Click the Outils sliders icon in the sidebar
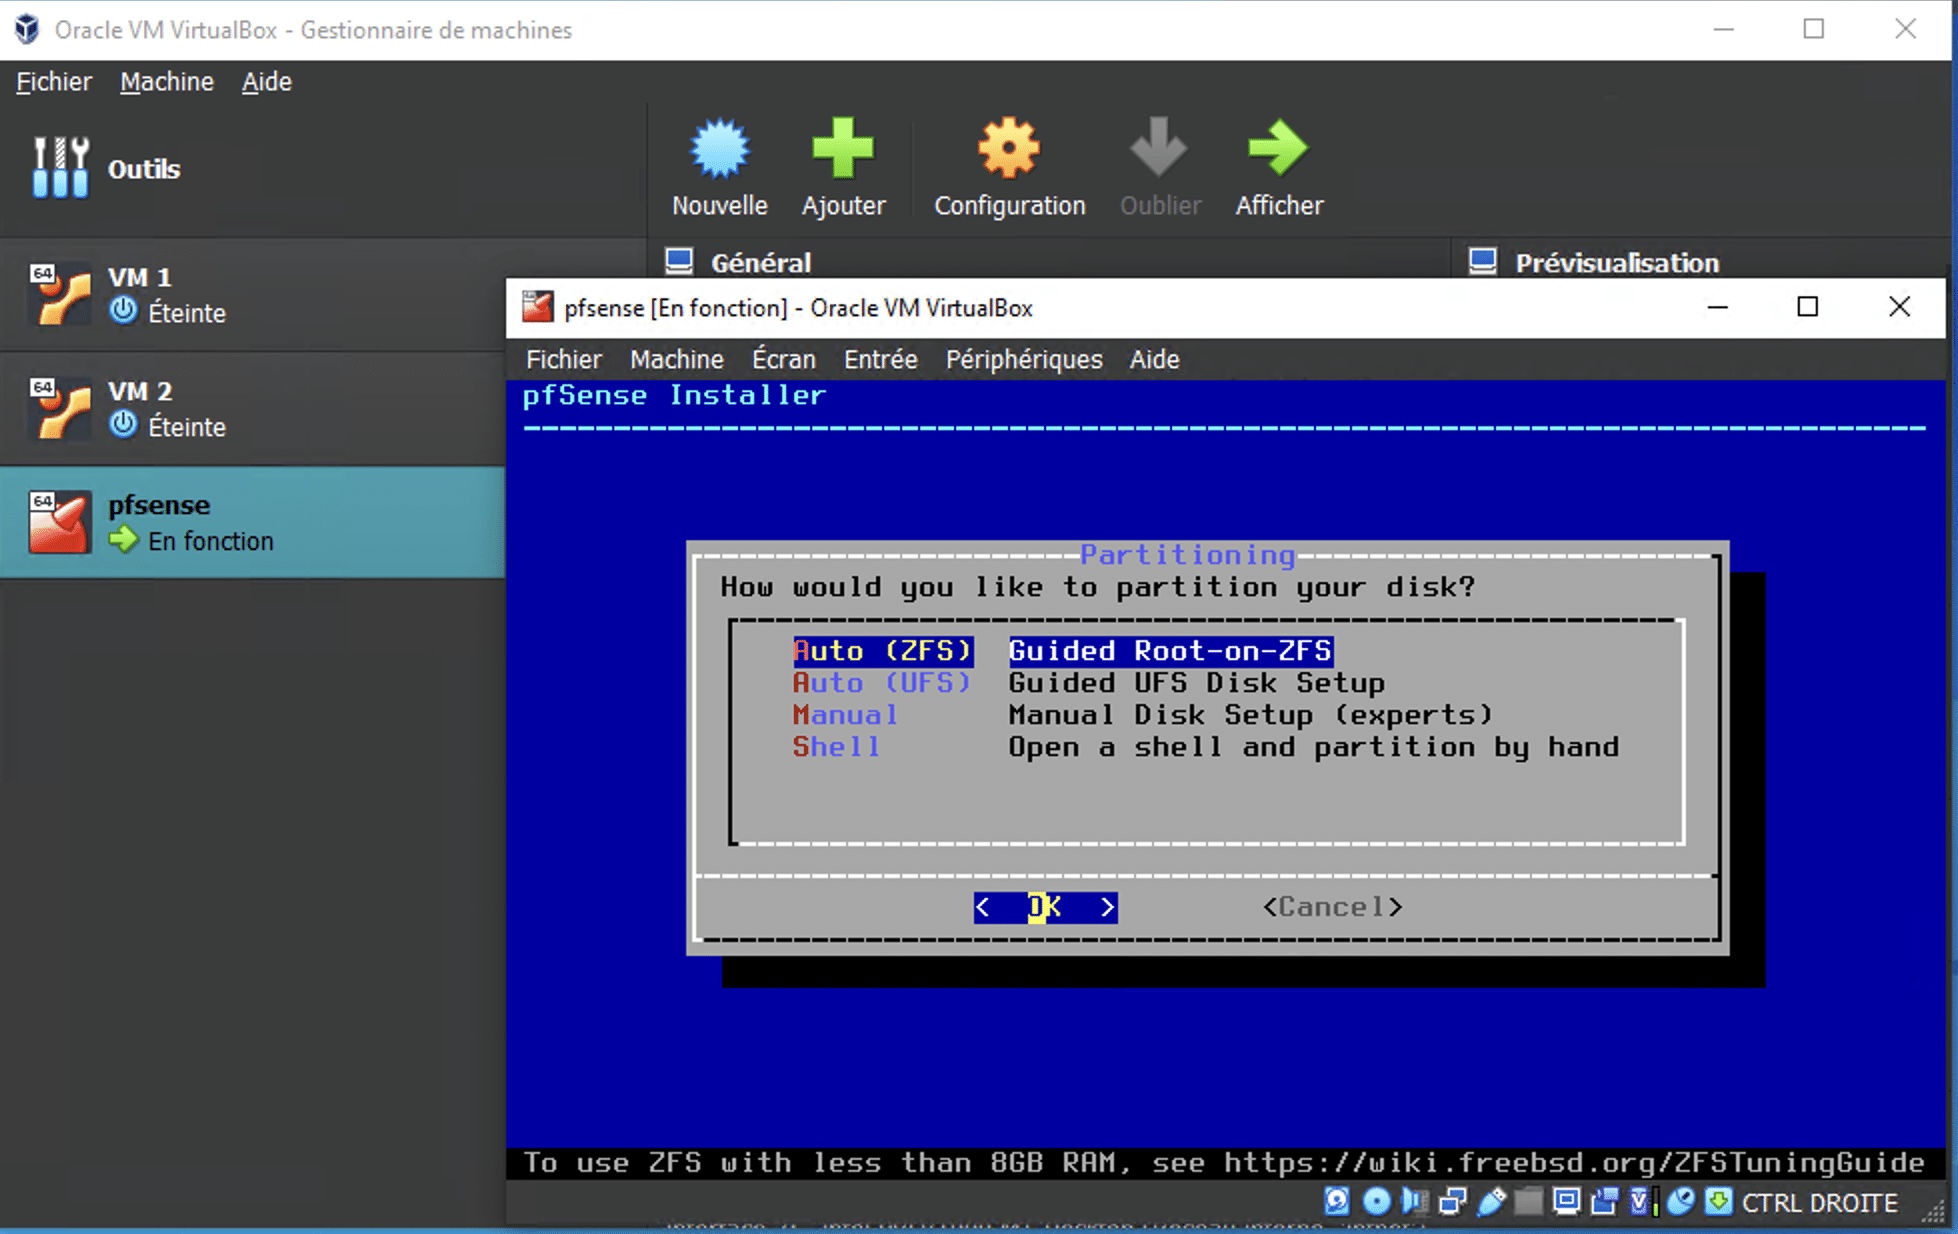Viewport: 1958px width, 1234px height. click(x=60, y=166)
